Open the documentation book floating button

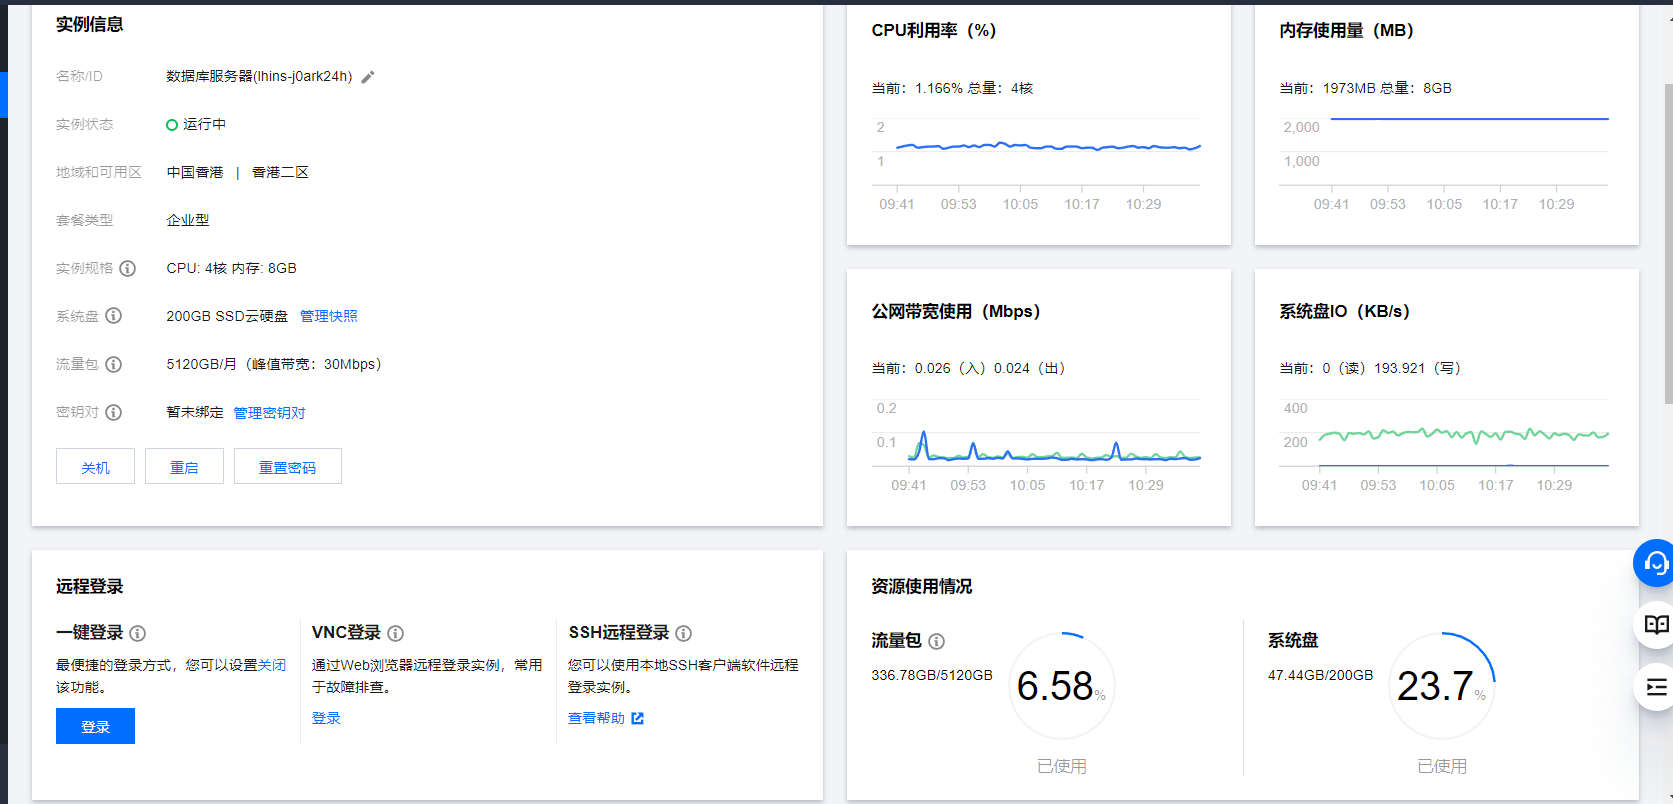coord(1655,625)
